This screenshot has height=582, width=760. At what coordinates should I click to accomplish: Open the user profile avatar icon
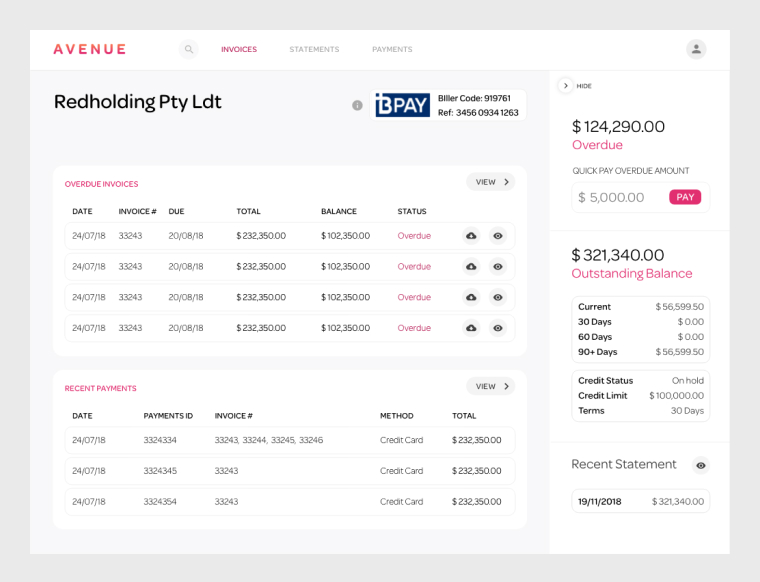tap(696, 49)
